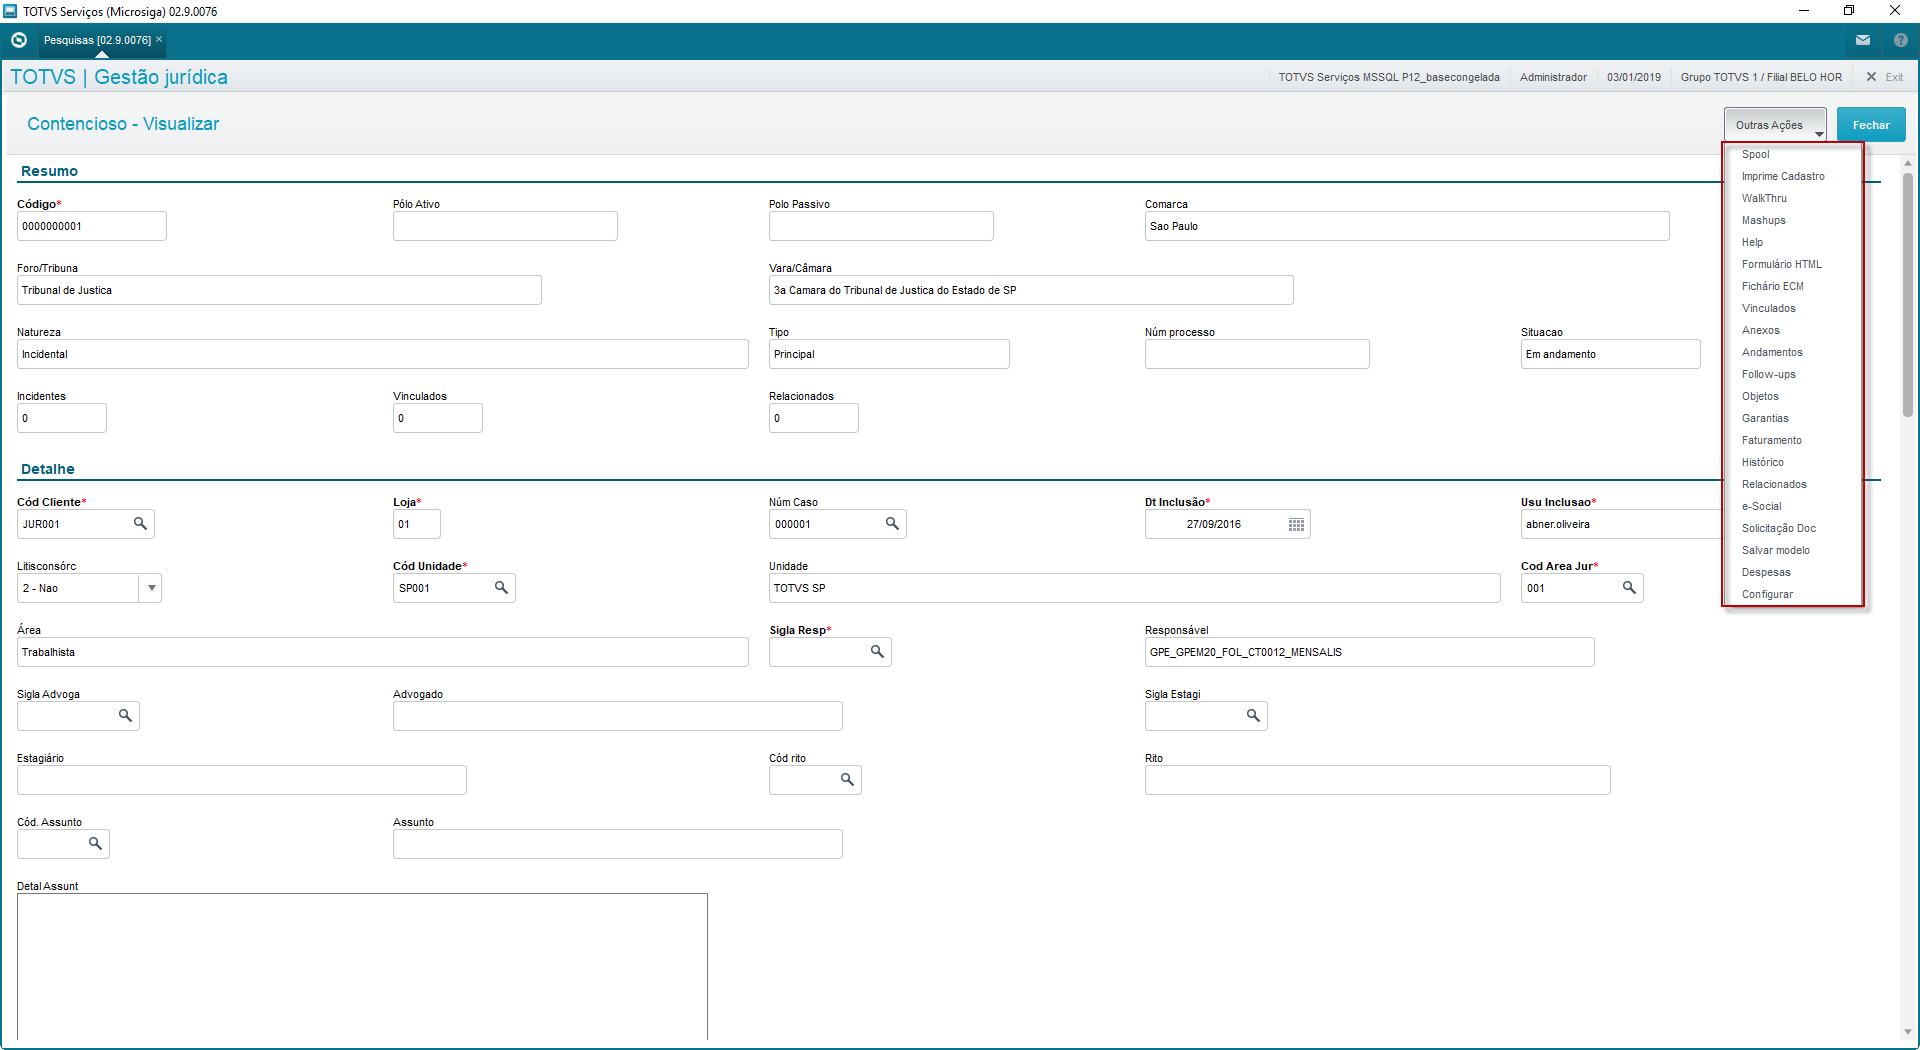Select the Pesquisas tab
Viewport: 1920px width, 1050px height.
coord(97,40)
